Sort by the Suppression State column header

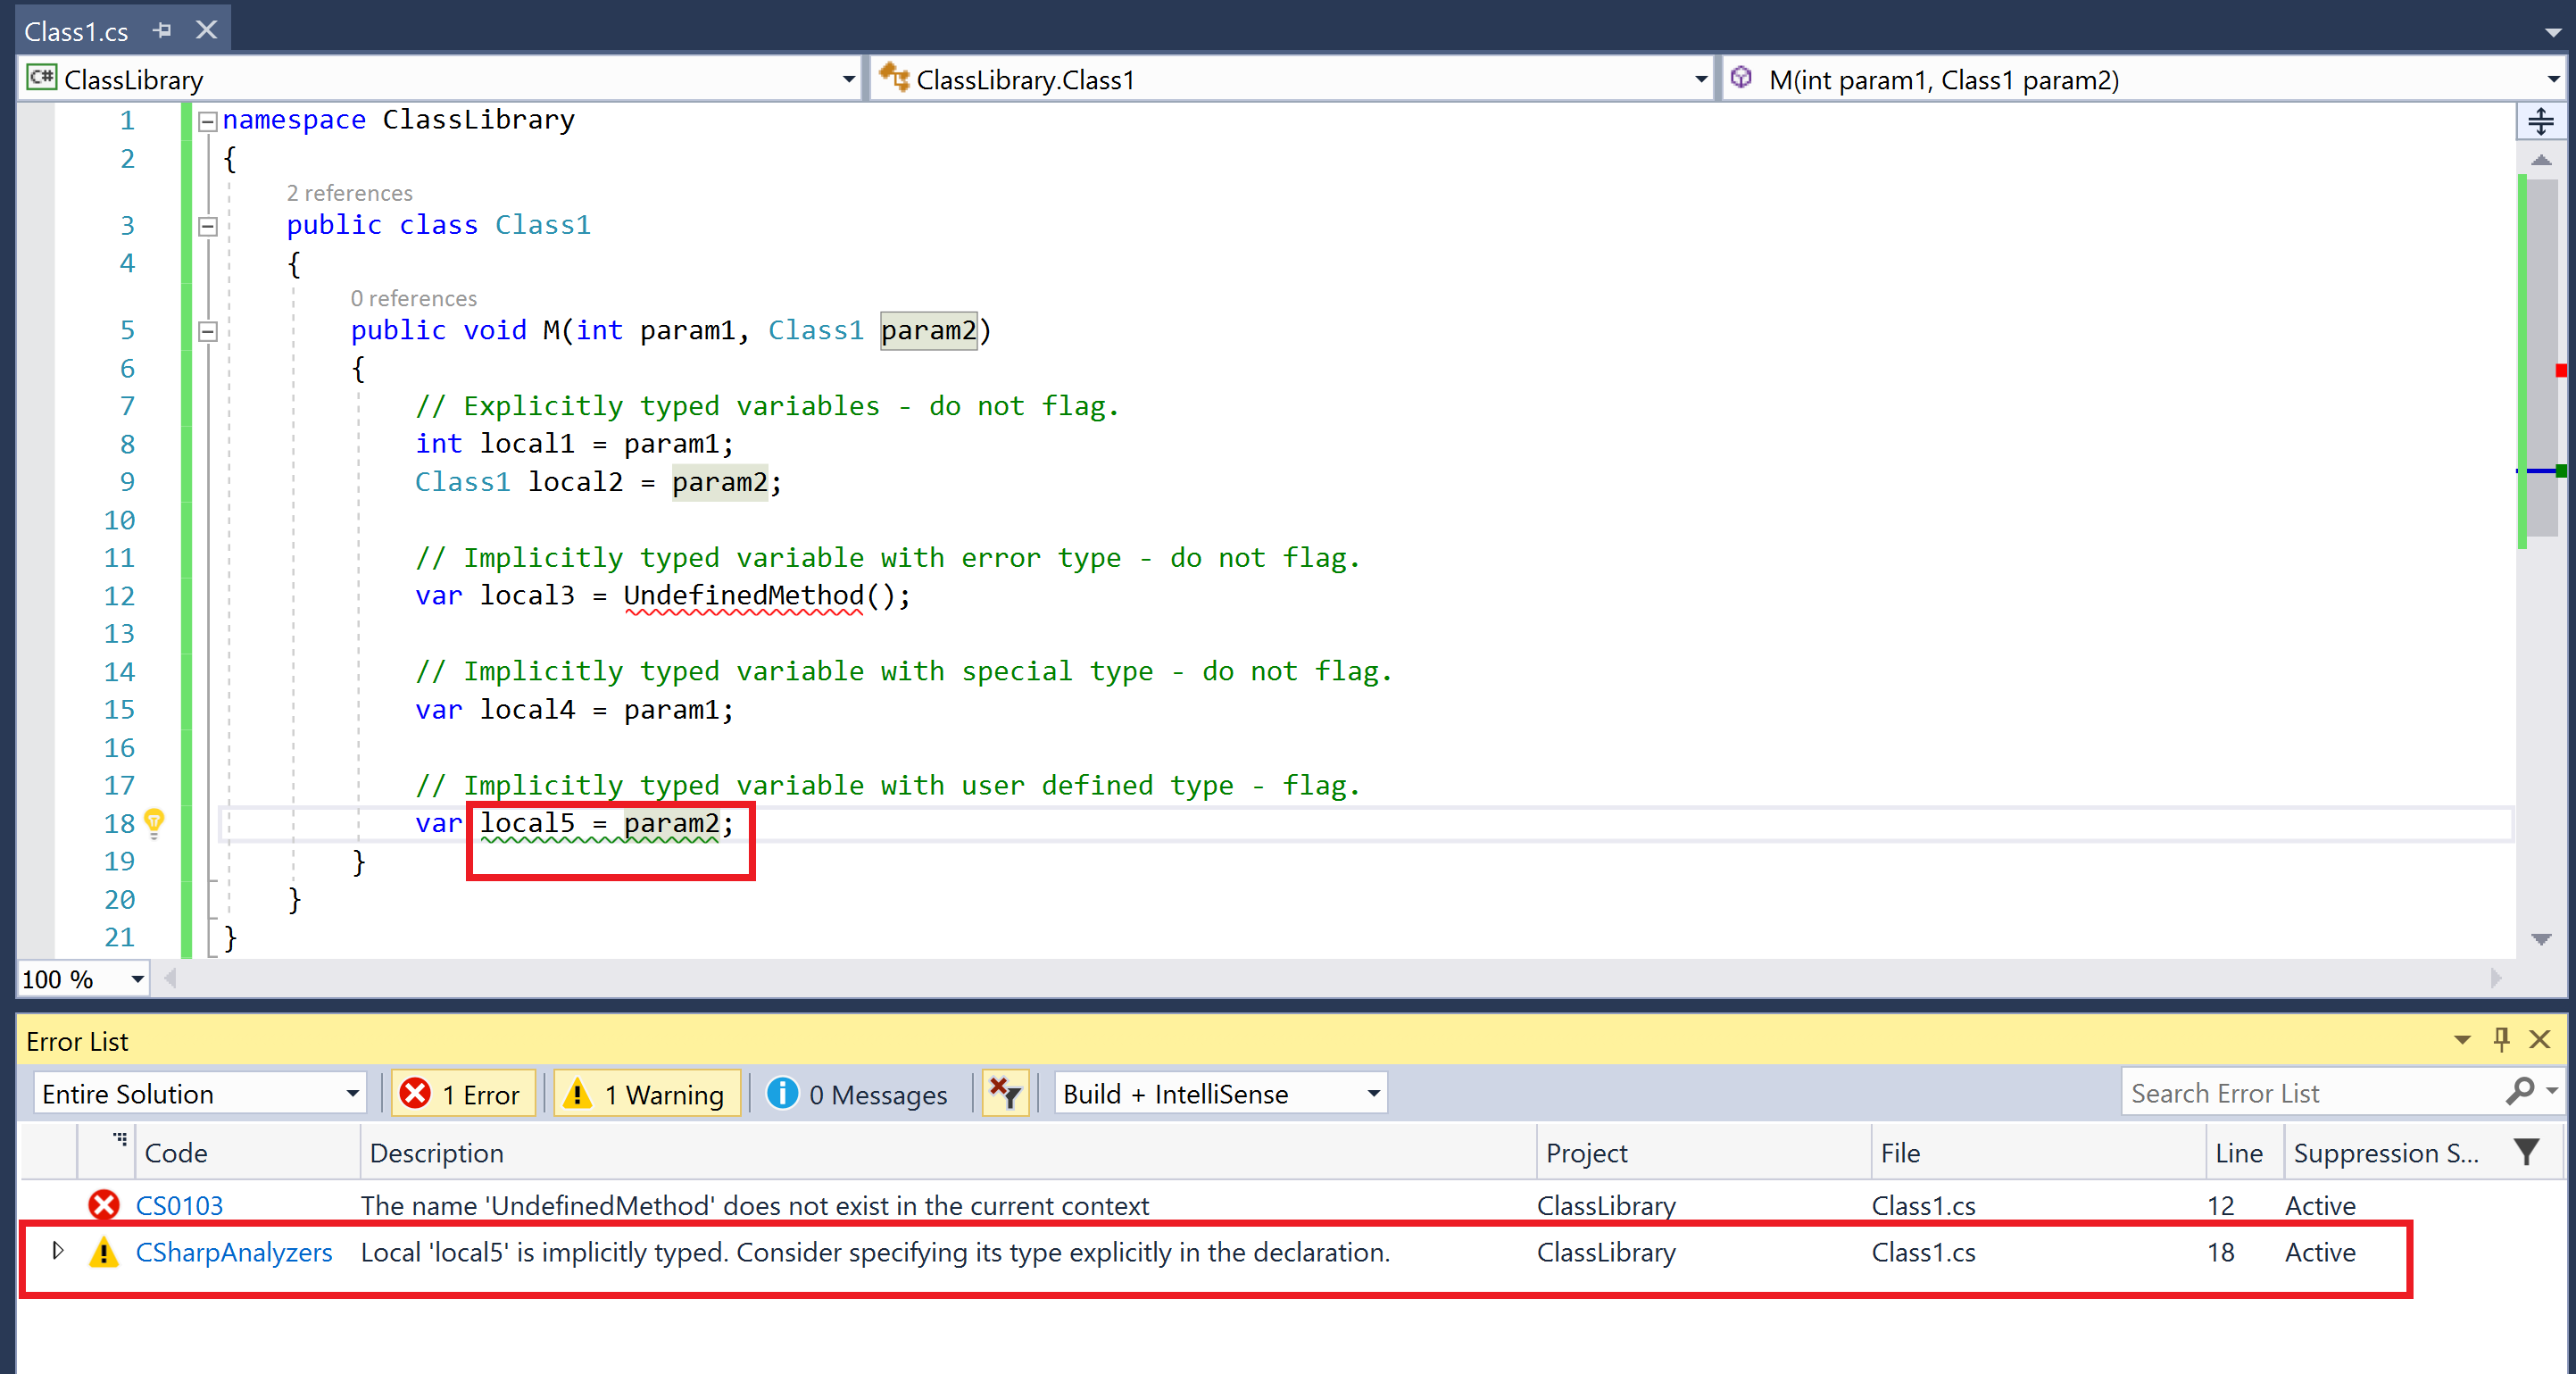[x=2386, y=1153]
